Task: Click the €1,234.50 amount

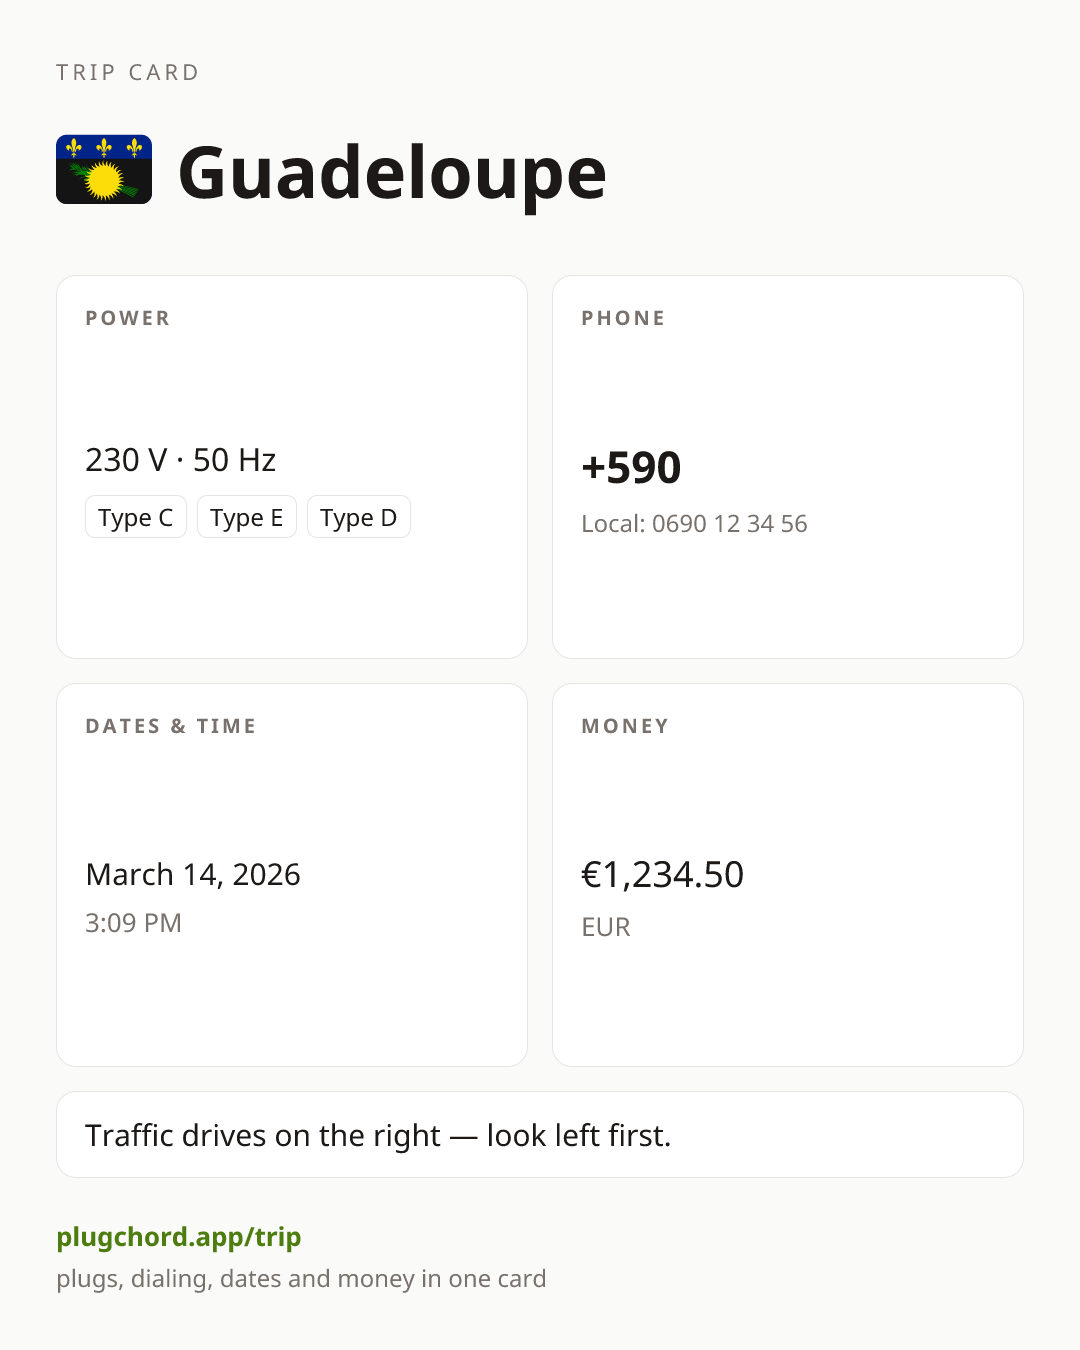Action: (x=663, y=875)
